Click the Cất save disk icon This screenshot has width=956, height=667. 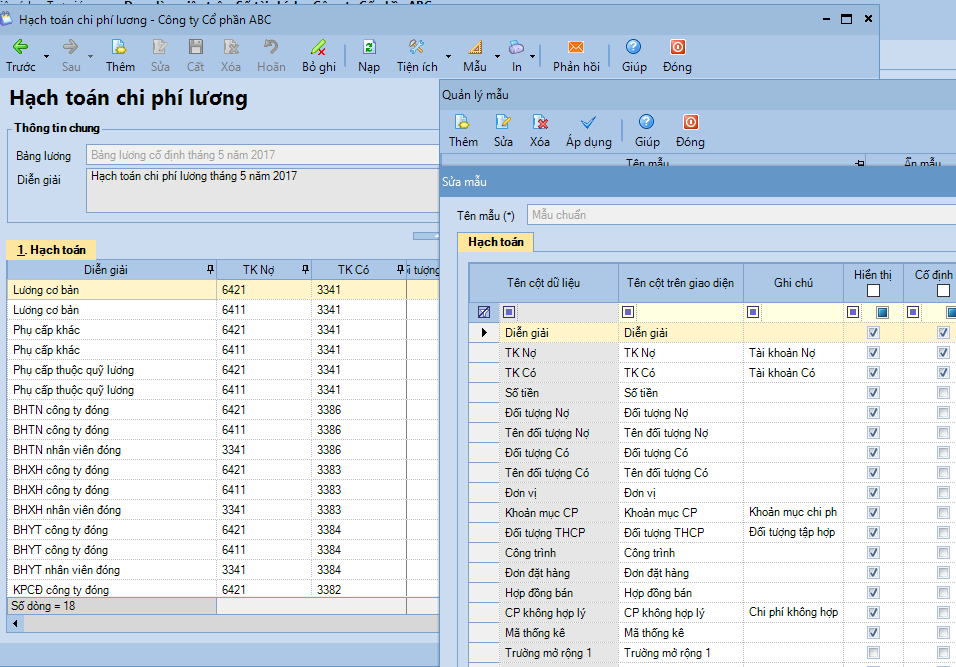195,47
